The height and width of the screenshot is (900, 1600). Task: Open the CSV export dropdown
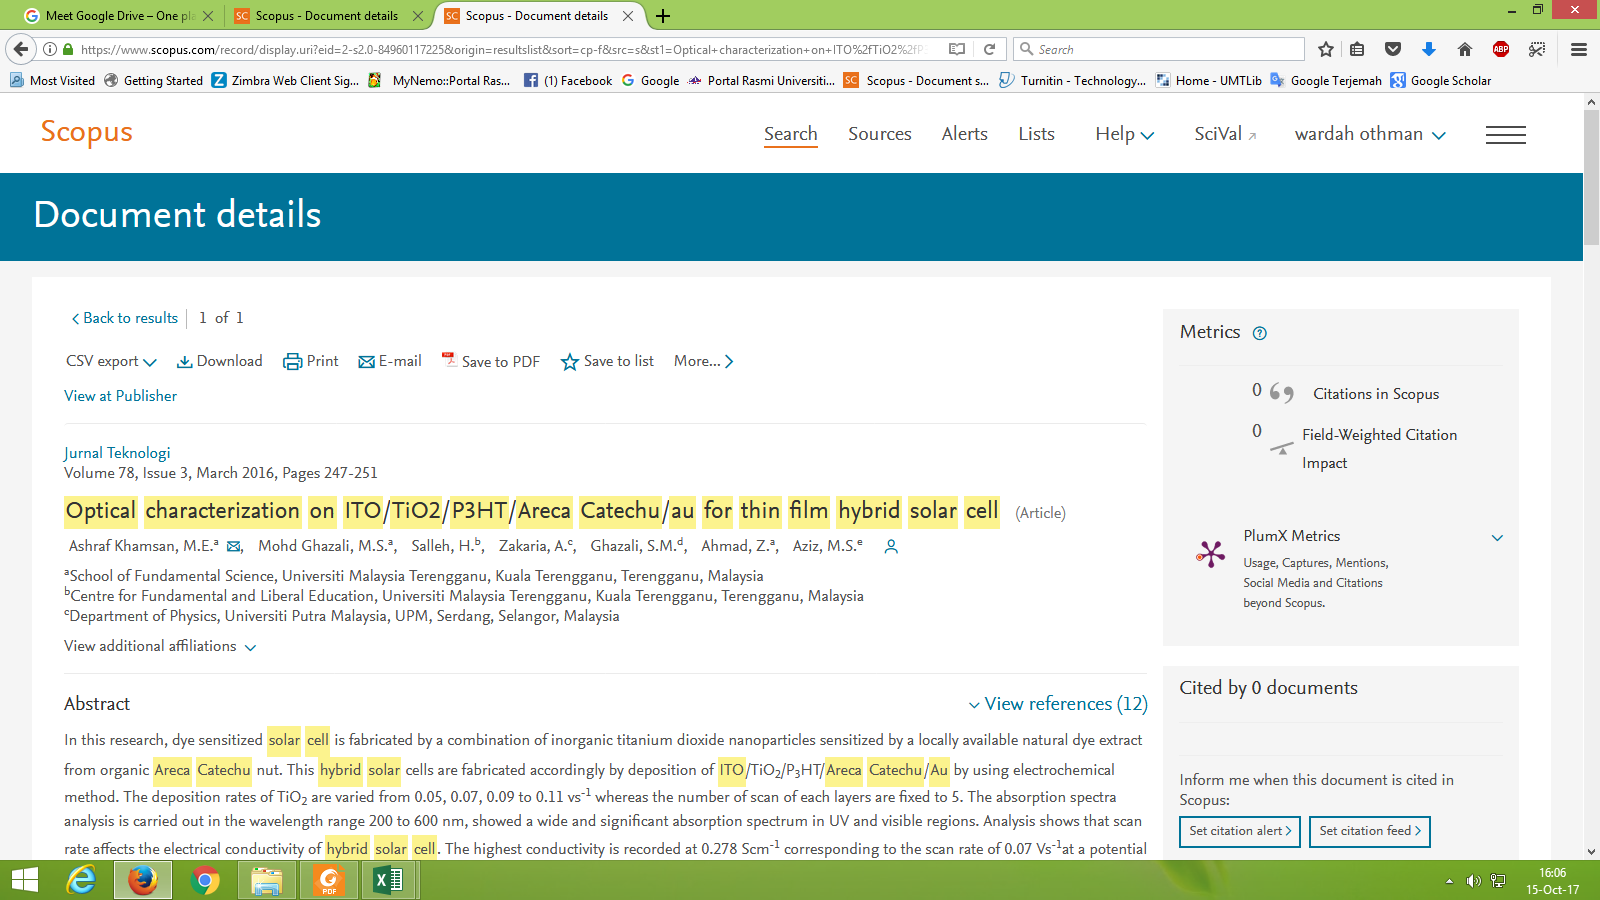coord(111,361)
